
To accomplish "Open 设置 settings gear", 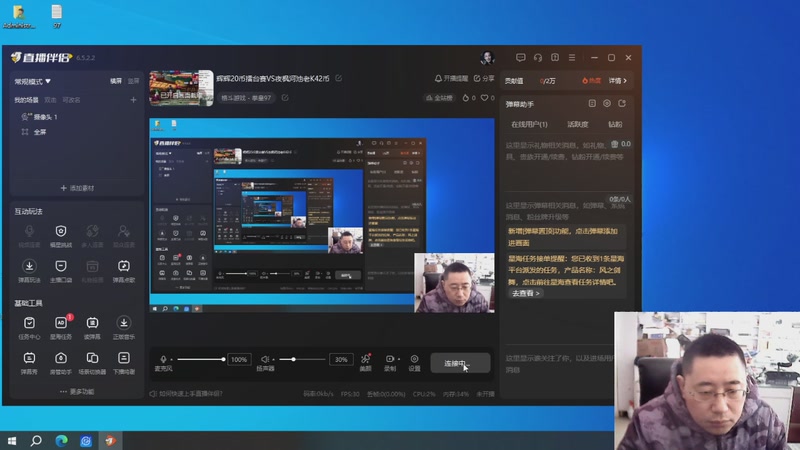I will tap(414, 362).
